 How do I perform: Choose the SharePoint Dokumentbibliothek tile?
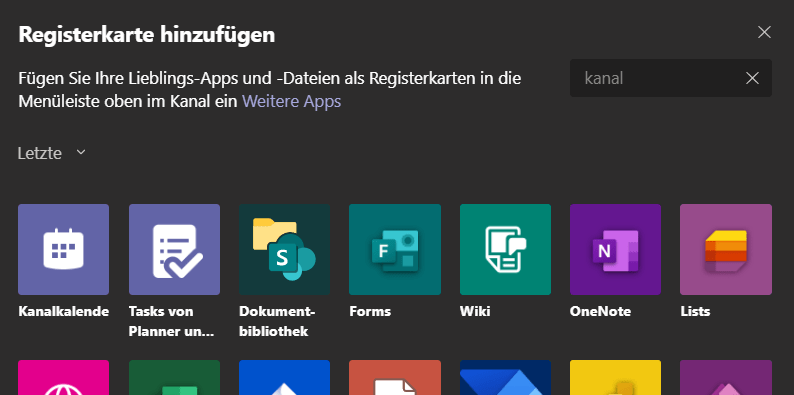click(285, 249)
